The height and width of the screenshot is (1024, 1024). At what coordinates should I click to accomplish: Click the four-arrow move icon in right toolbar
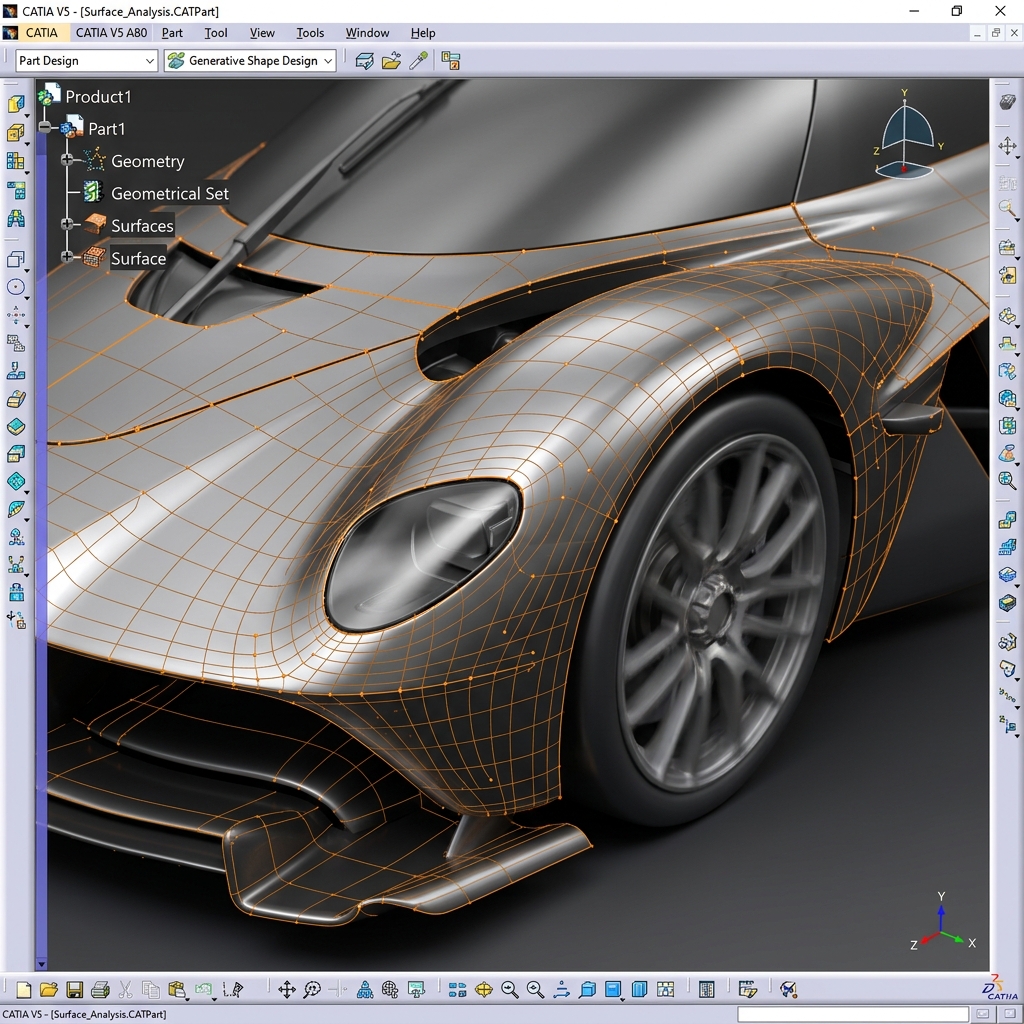point(1007,146)
